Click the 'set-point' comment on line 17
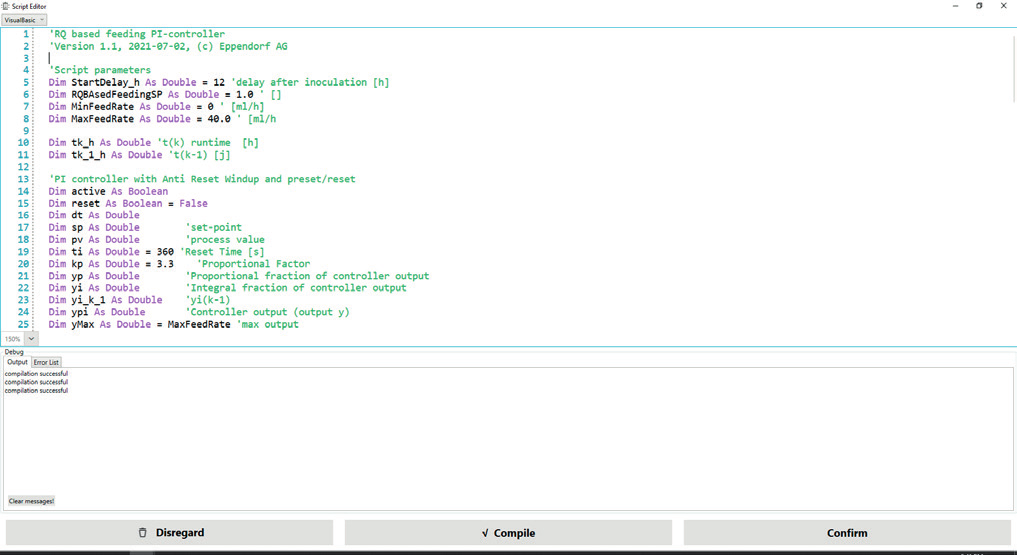The height and width of the screenshot is (555, 1017). 213,228
